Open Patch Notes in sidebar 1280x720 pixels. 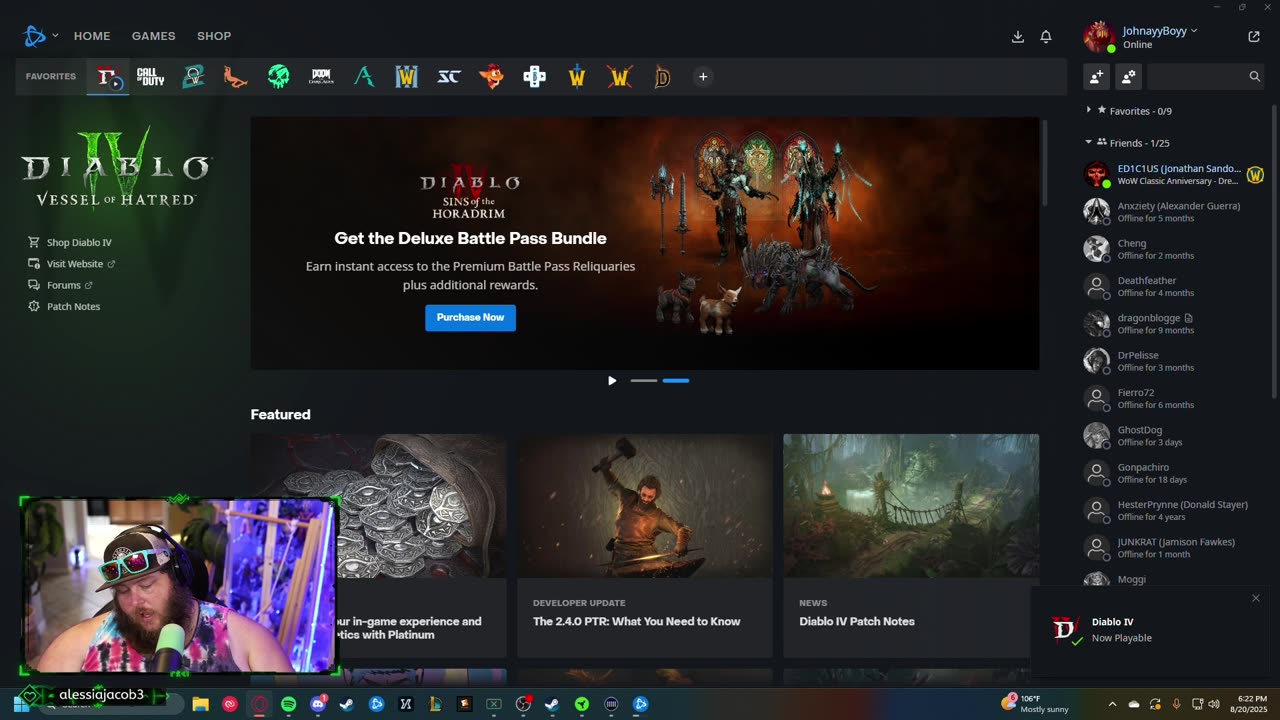[64, 306]
